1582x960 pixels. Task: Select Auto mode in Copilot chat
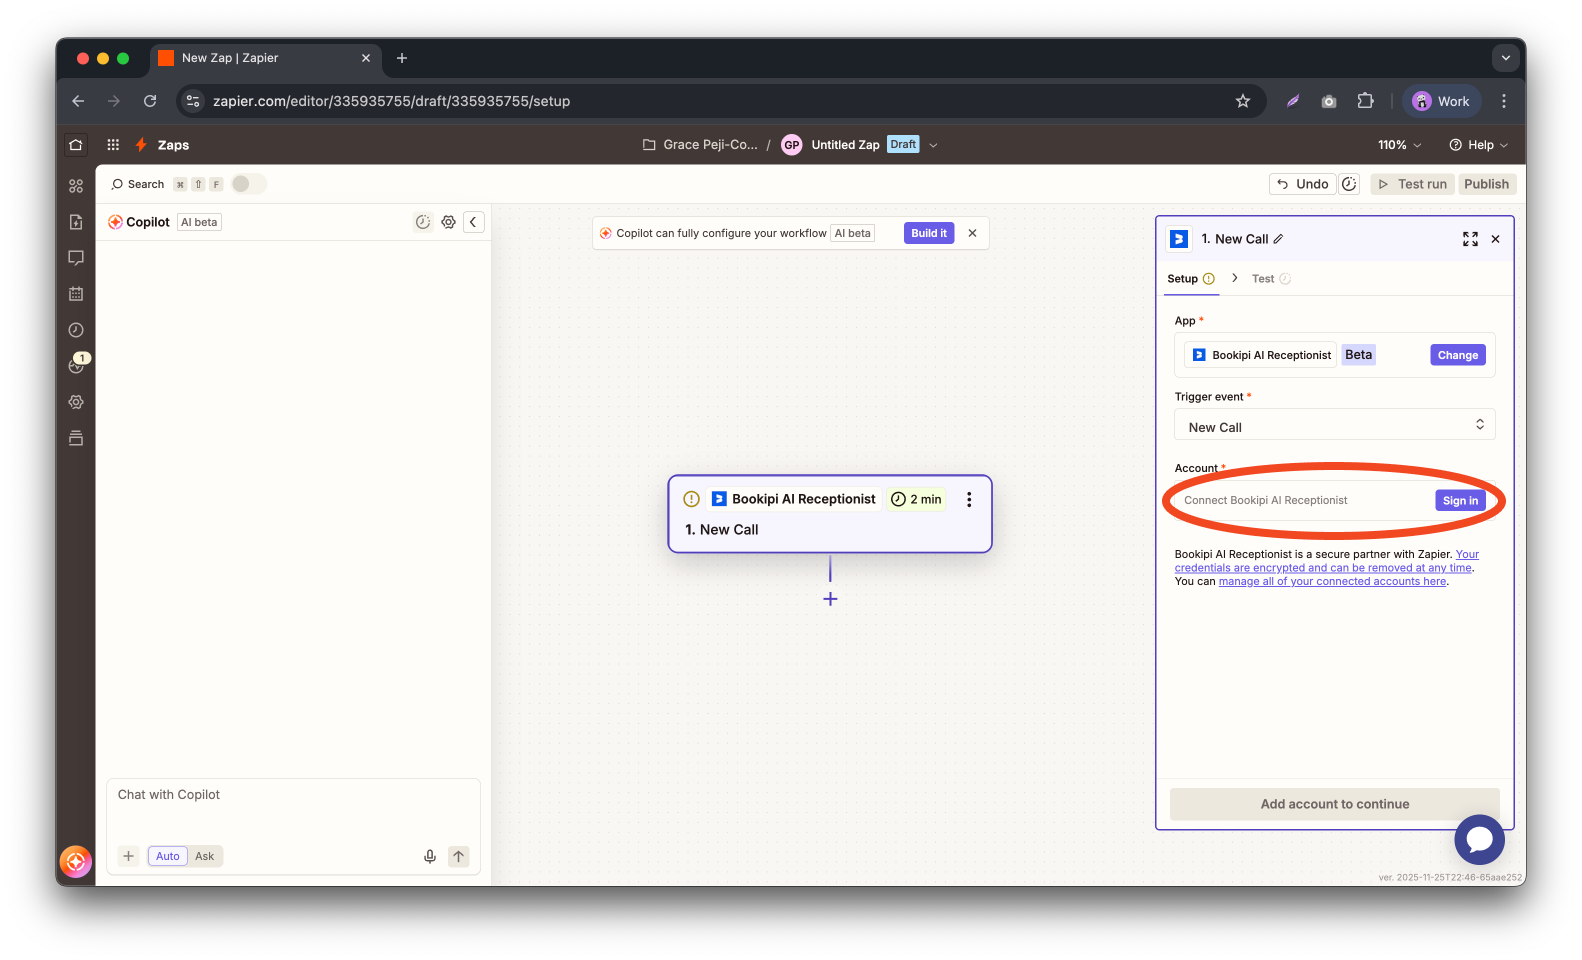[x=168, y=856]
